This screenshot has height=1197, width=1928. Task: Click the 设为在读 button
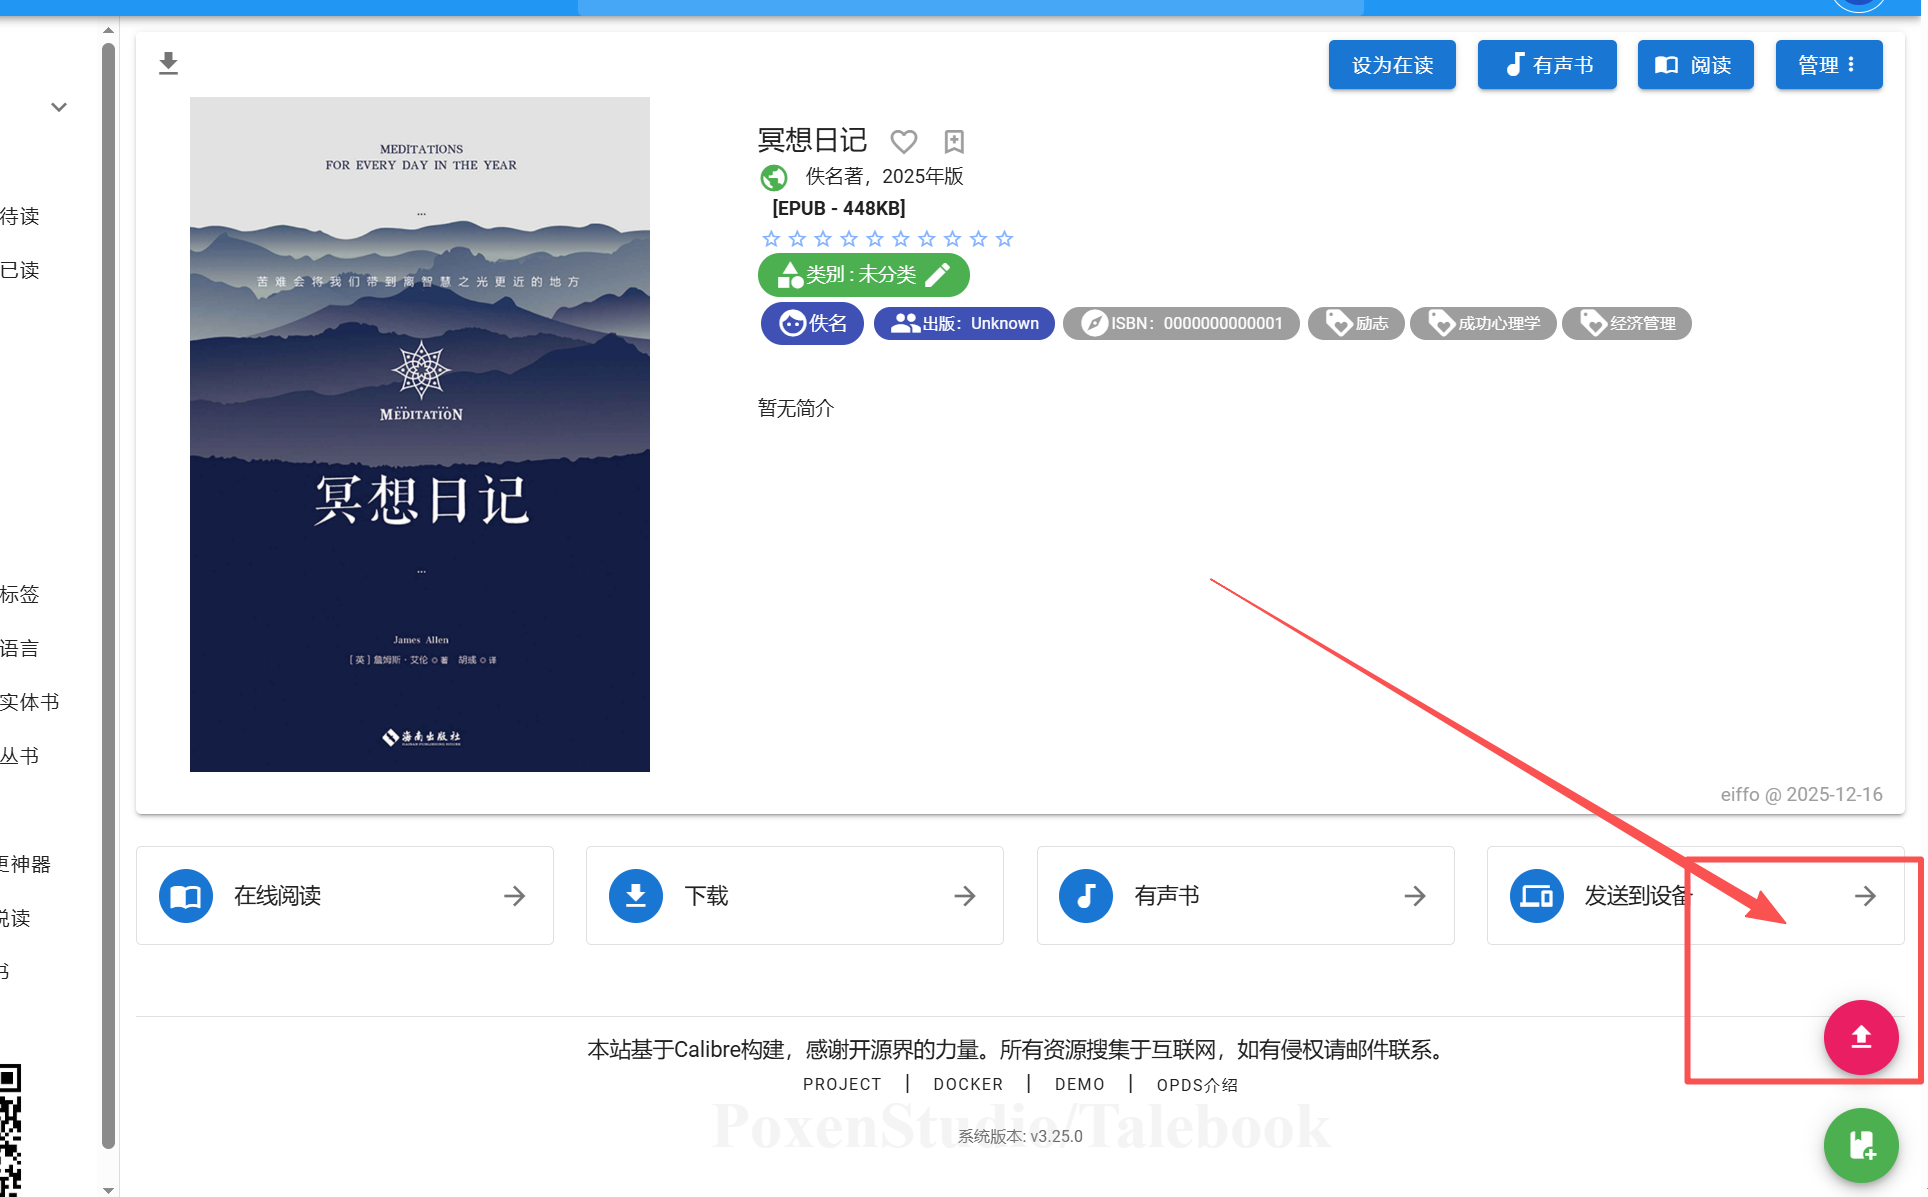tap(1391, 65)
